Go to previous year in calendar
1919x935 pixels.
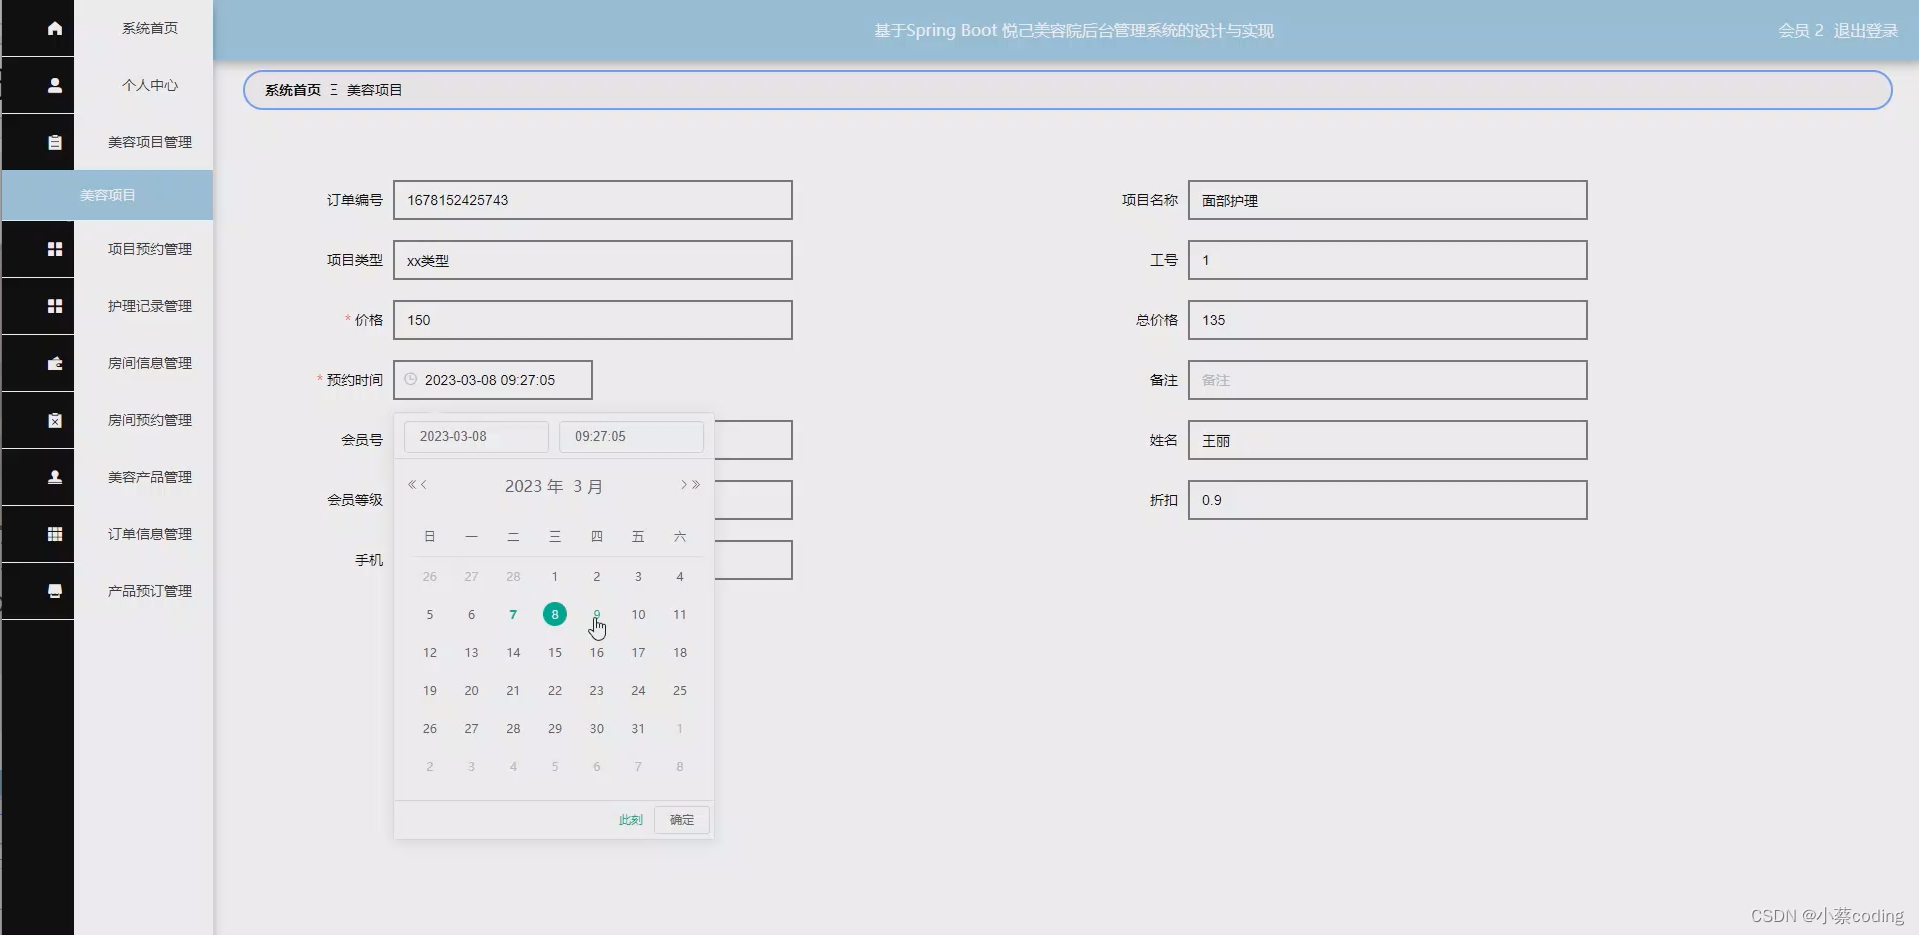412,485
